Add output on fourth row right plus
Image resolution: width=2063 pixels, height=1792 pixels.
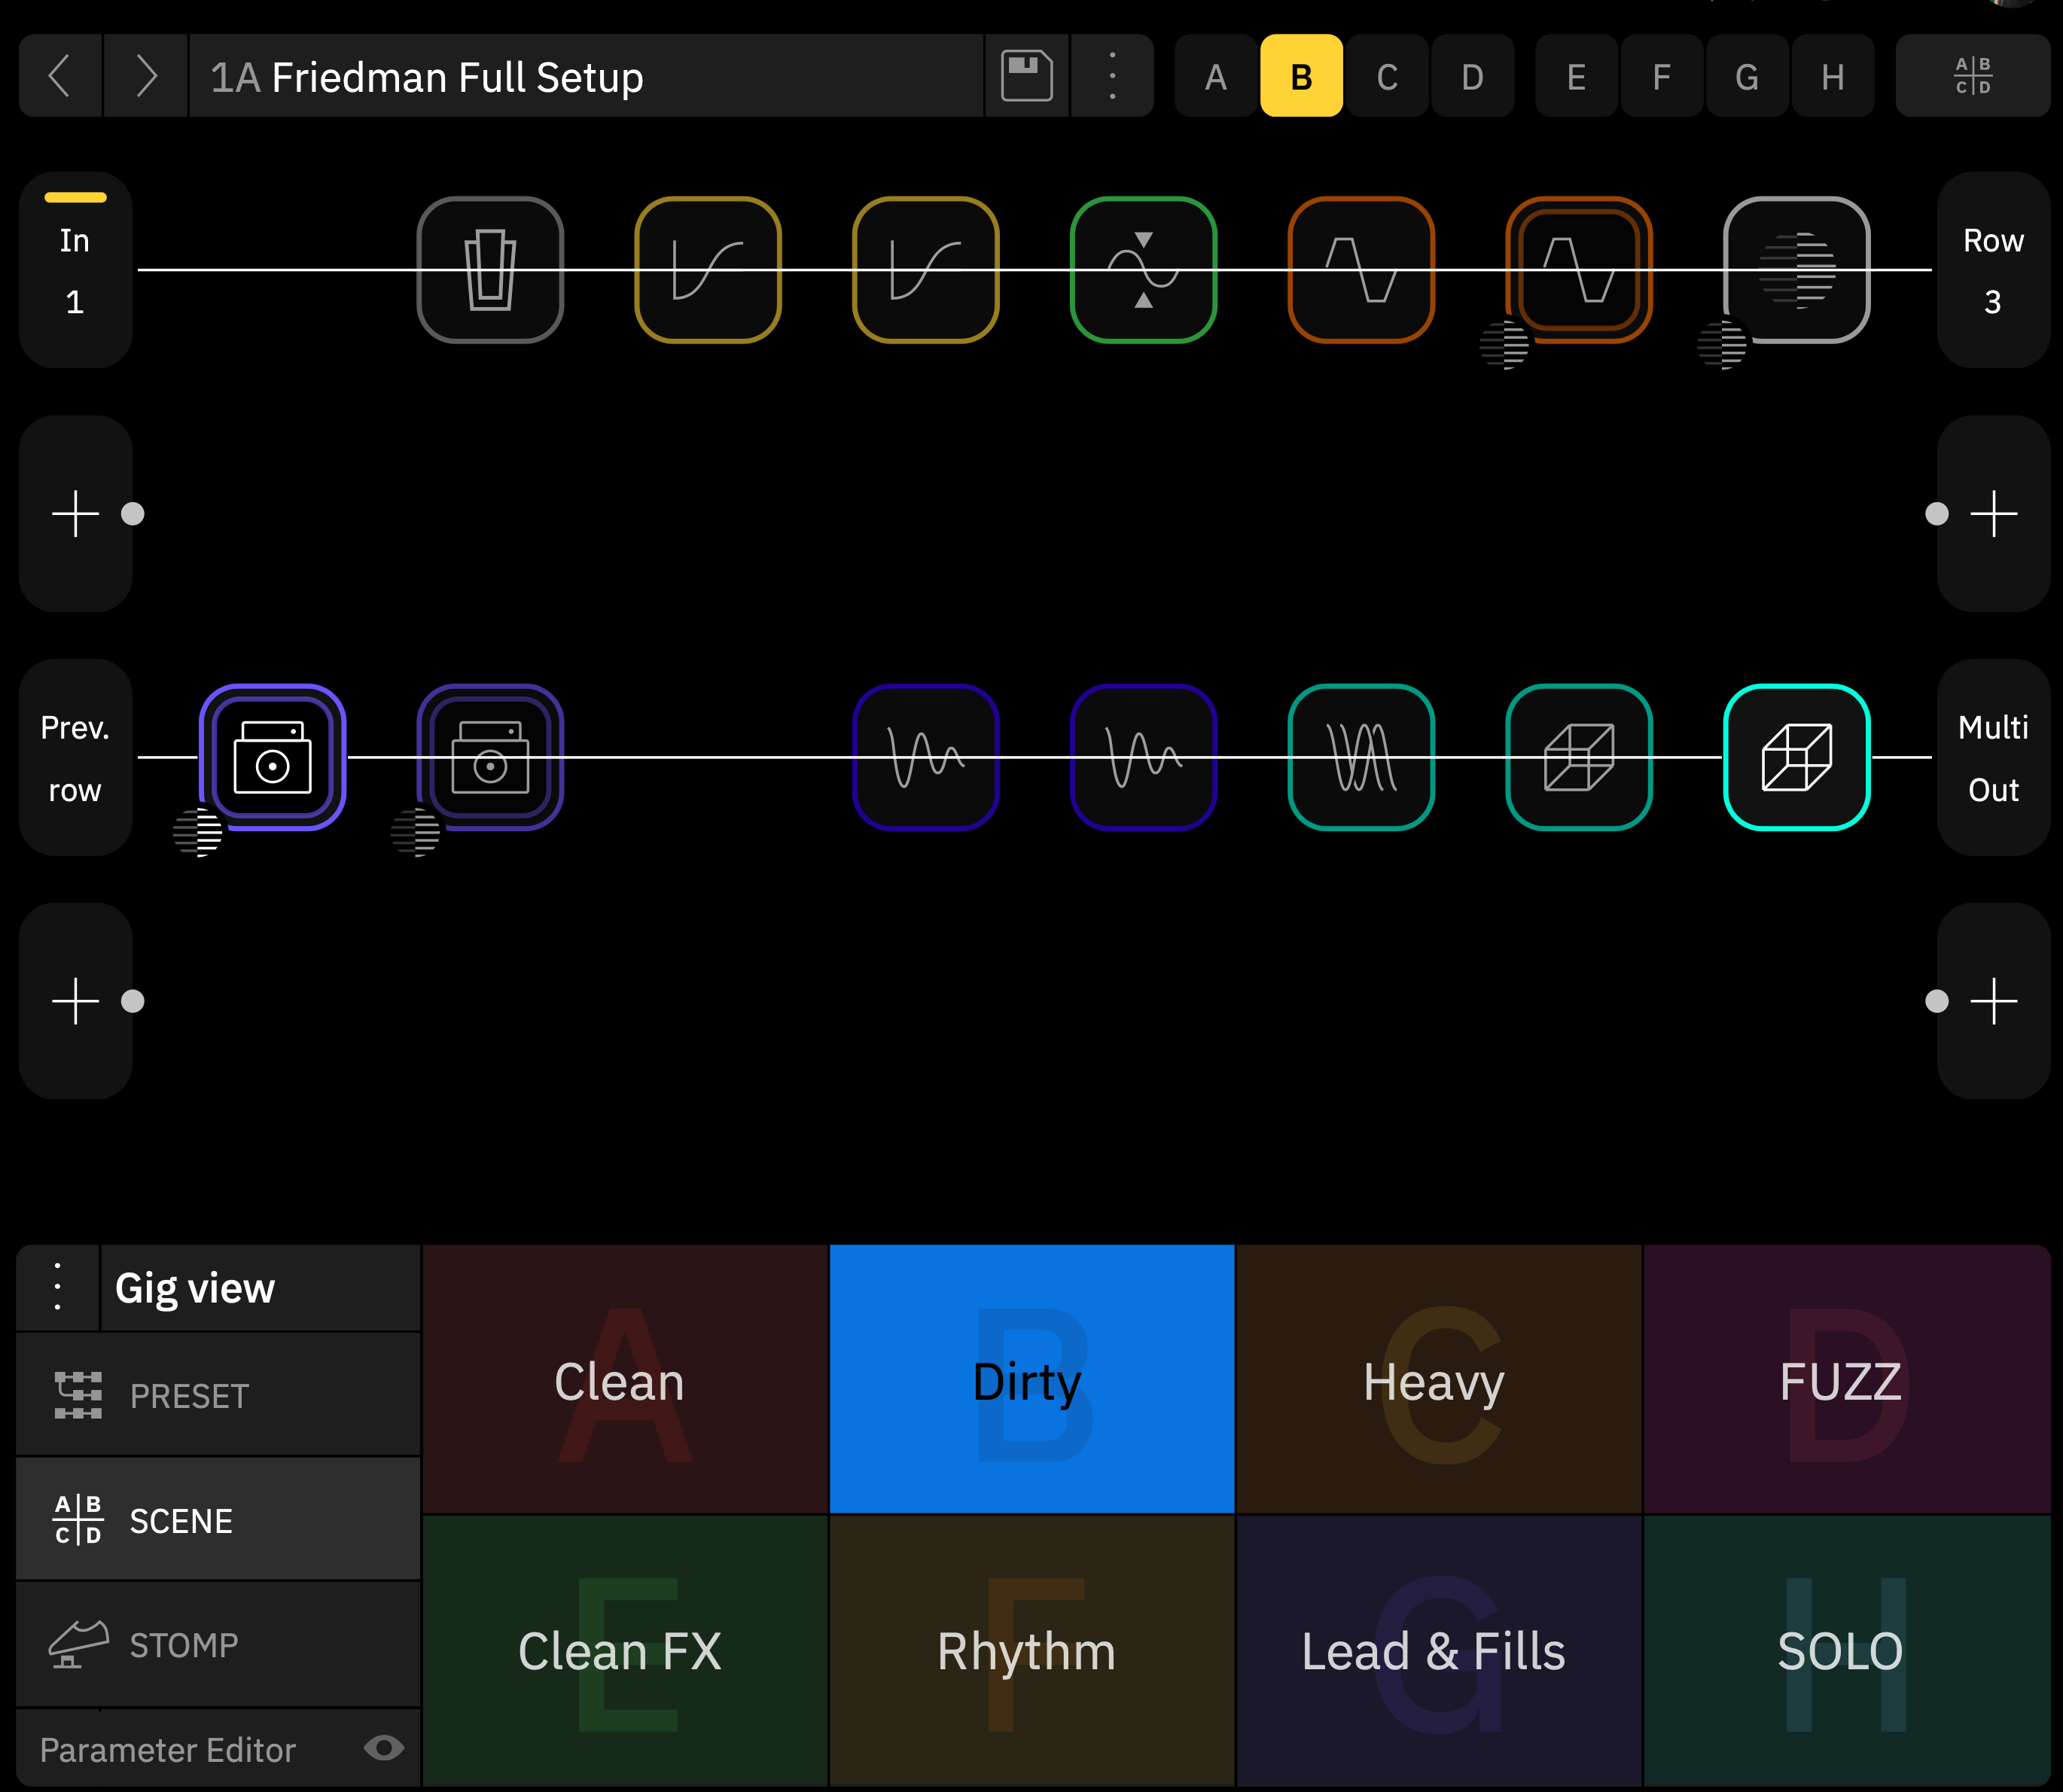(x=1993, y=1001)
